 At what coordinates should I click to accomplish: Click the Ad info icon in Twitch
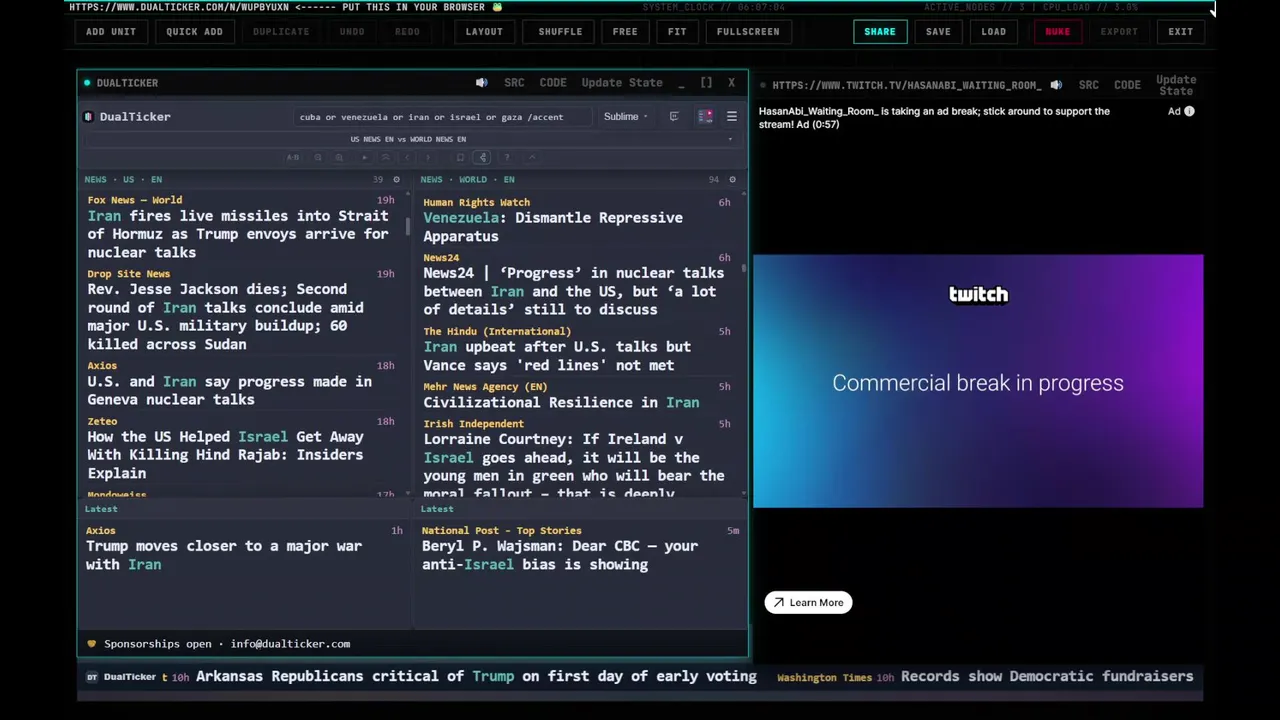(1189, 111)
